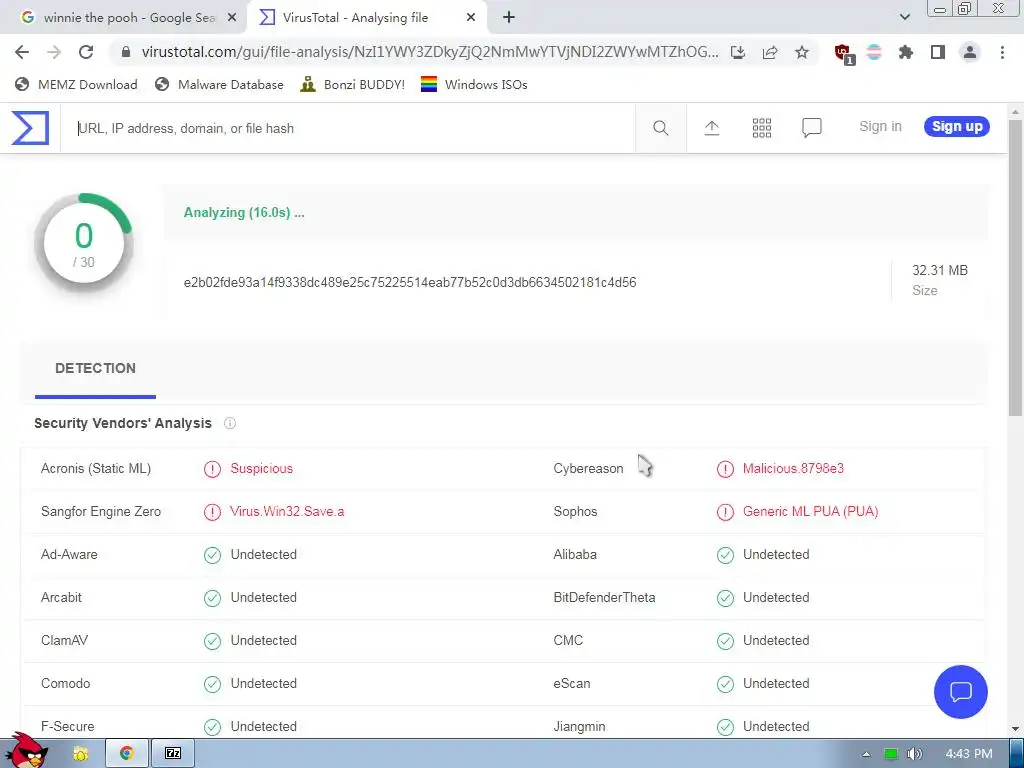Open the comments speech bubble icon
The height and width of the screenshot is (768, 1024).
pos(811,128)
